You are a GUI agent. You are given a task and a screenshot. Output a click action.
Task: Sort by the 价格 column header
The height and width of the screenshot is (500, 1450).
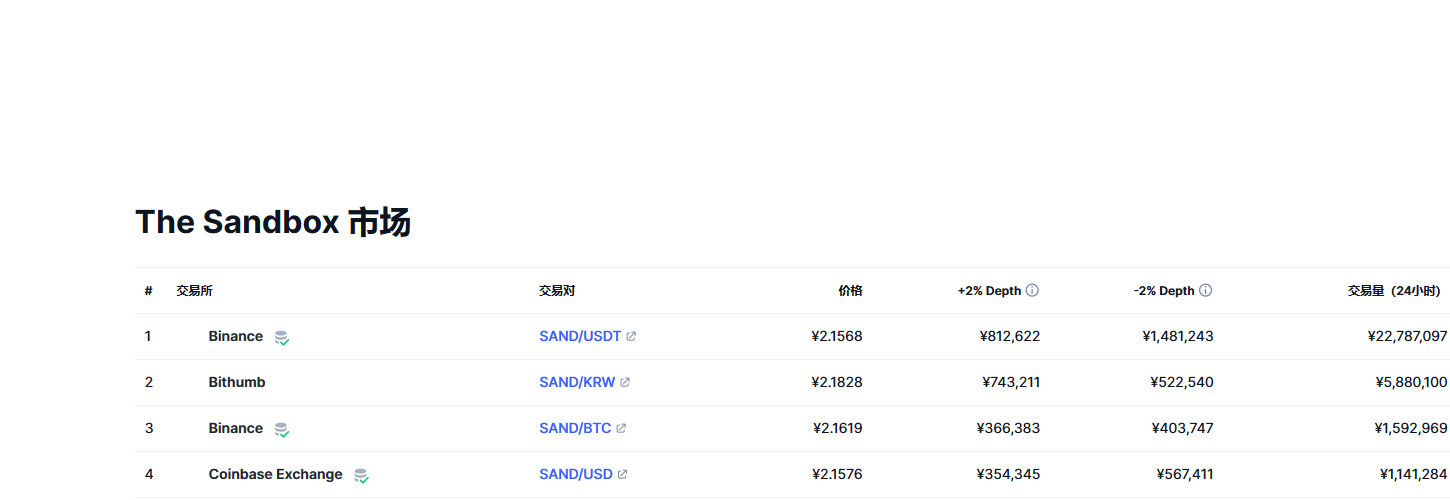tap(850, 291)
